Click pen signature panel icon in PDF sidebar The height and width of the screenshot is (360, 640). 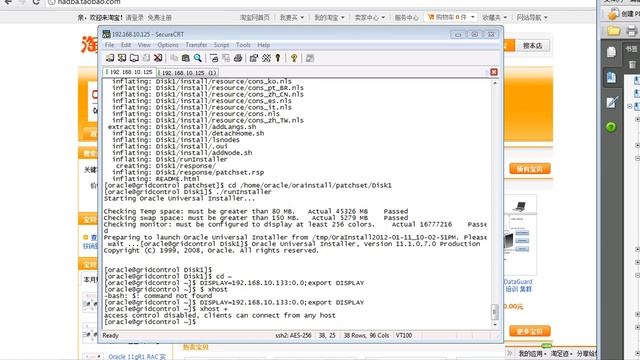tap(611, 102)
